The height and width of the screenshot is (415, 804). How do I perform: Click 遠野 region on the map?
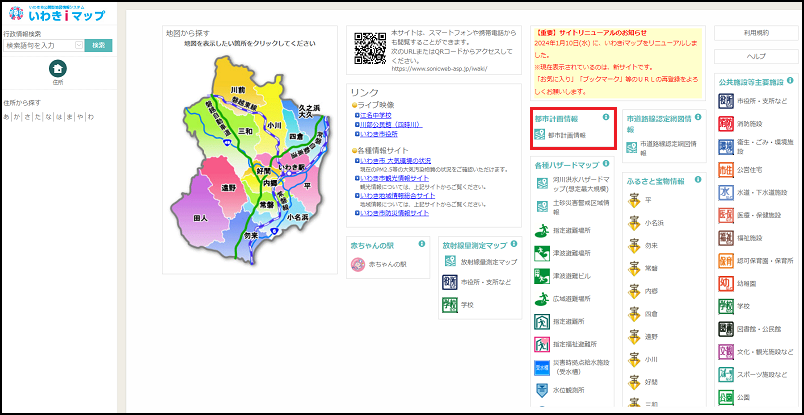pos(228,188)
